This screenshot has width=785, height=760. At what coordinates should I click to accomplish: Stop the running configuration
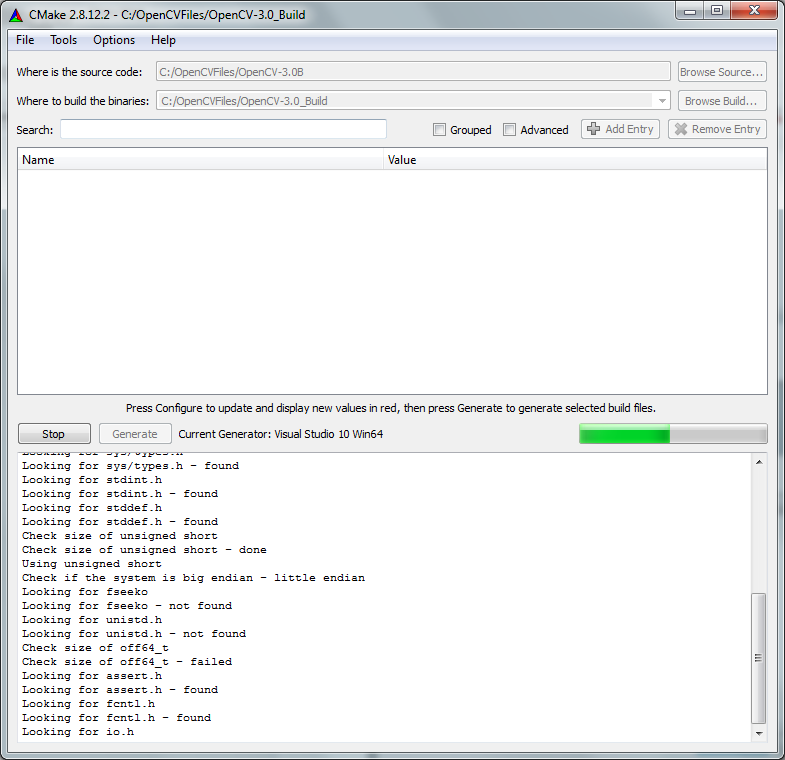[x=54, y=434]
